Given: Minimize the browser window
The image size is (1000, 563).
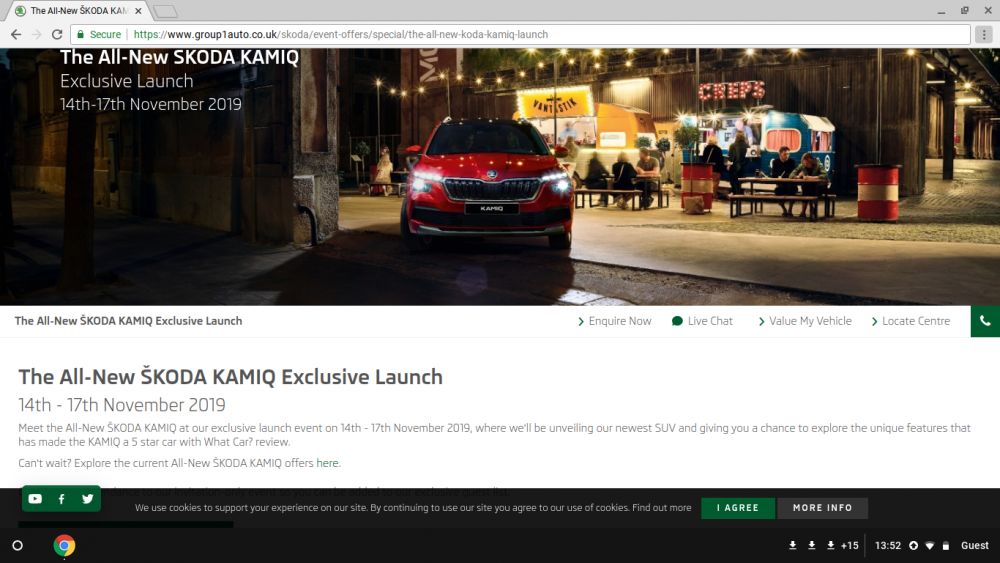Looking at the screenshot, I should click(941, 11).
